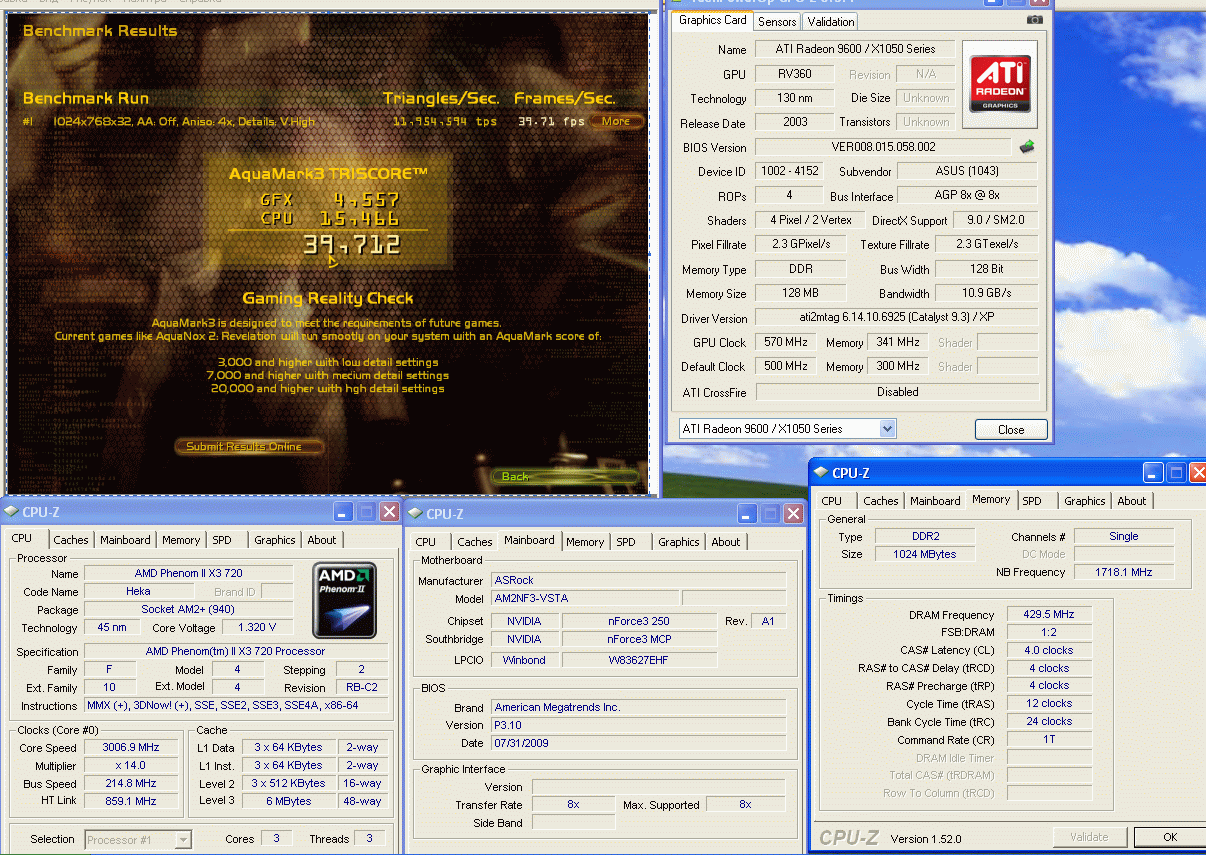Click the BIOS Version field 'VER008.015.058.002'
This screenshot has height=855, width=1206.
pos(884,147)
